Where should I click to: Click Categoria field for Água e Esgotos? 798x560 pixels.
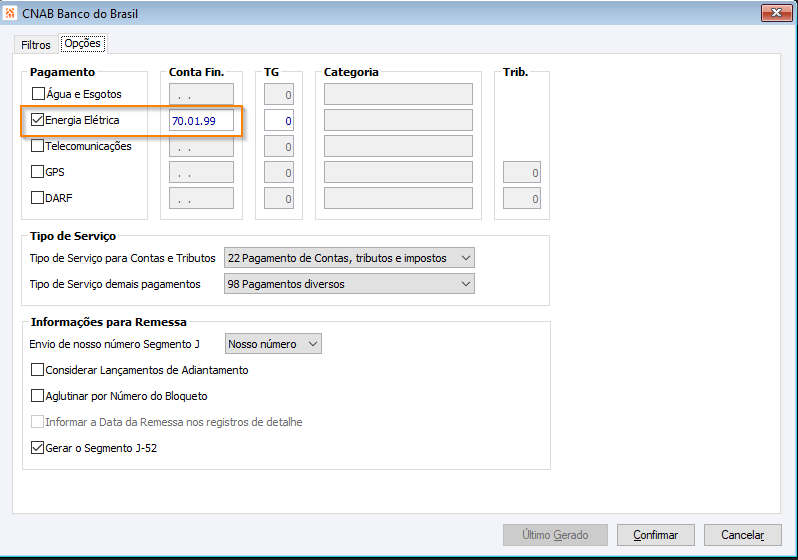[x=398, y=94]
